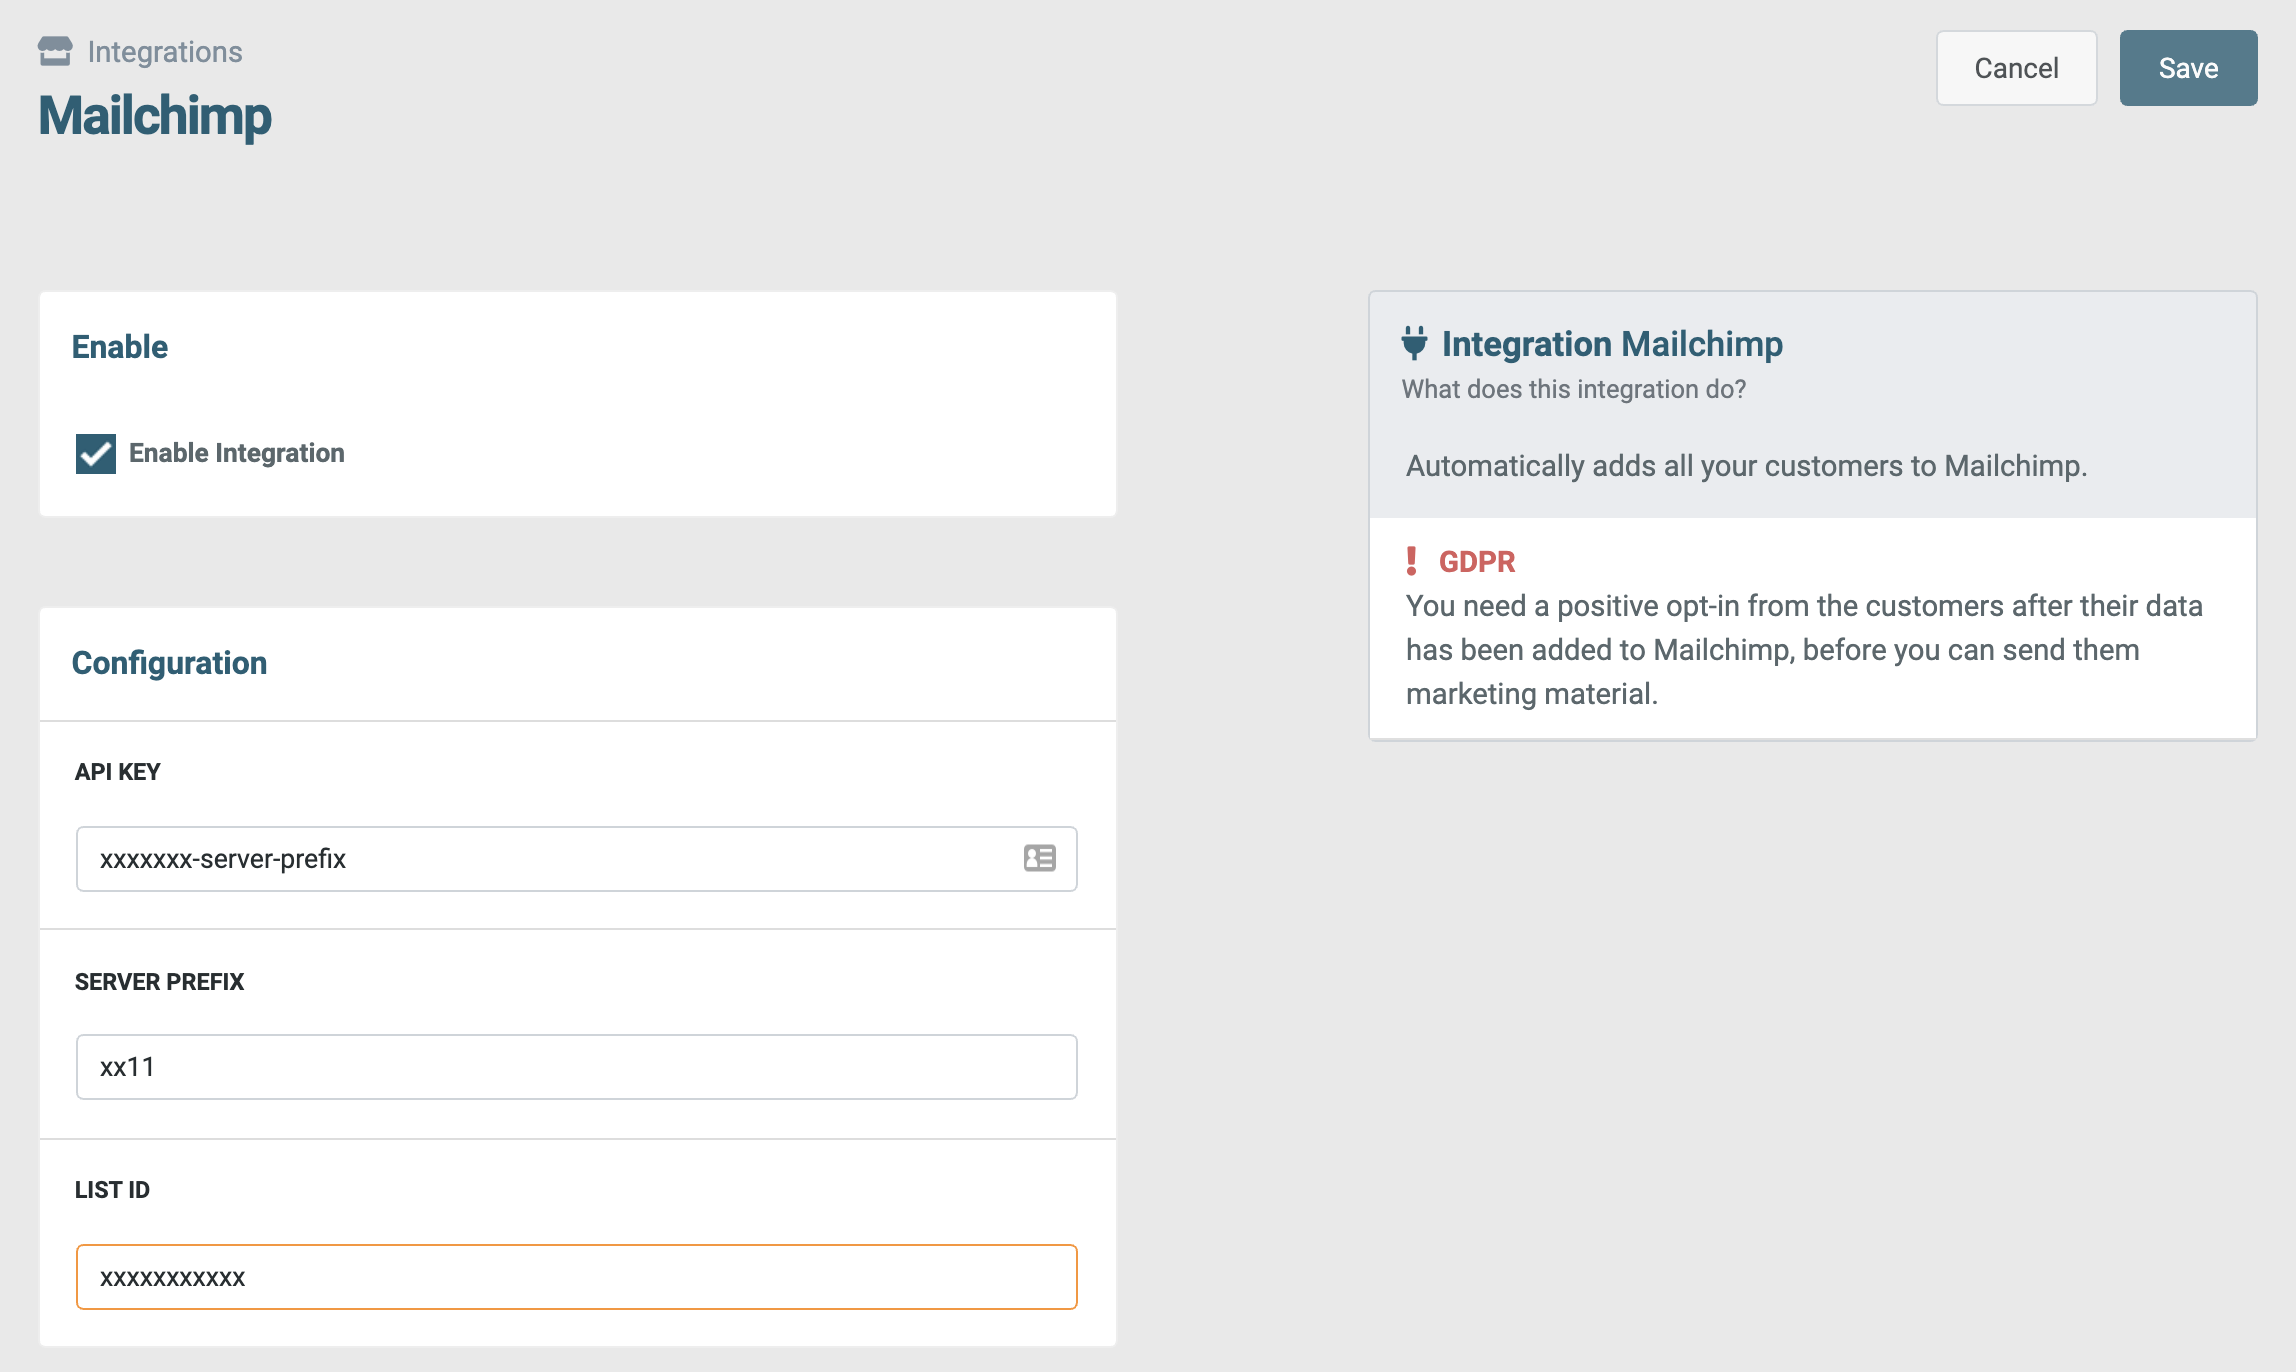Focus the List ID input field
2296x1372 pixels.
click(577, 1277)
